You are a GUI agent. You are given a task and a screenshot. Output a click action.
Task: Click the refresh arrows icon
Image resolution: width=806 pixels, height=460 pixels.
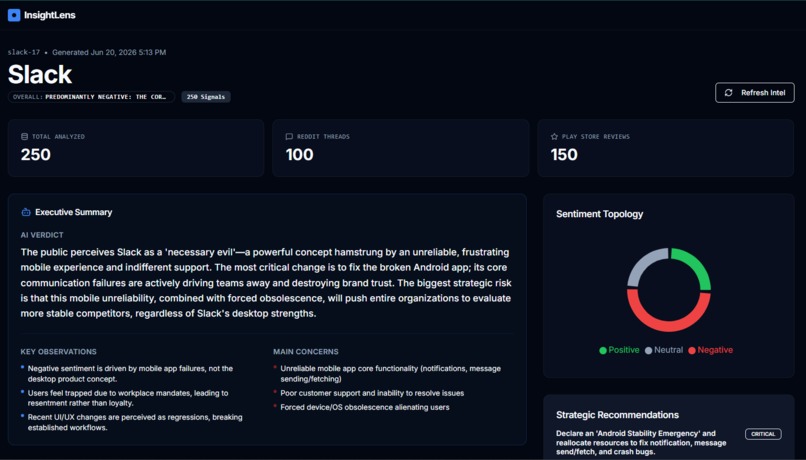728,93
